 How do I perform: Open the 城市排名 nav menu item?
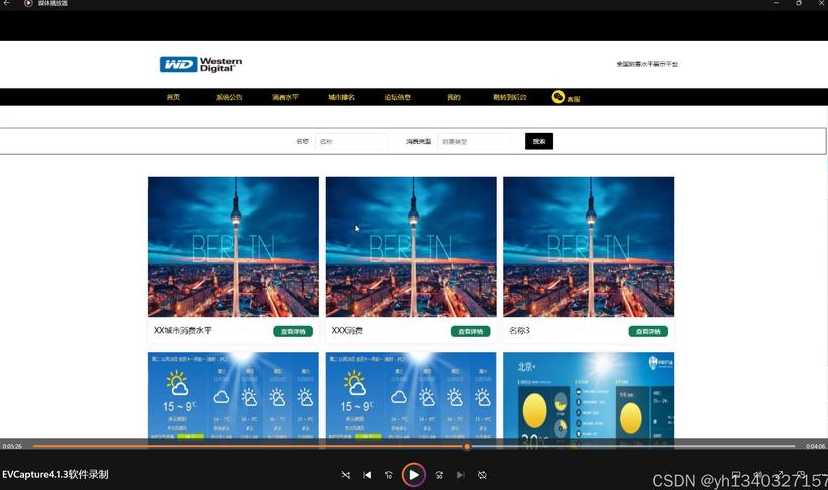click(x=341, y=97)
